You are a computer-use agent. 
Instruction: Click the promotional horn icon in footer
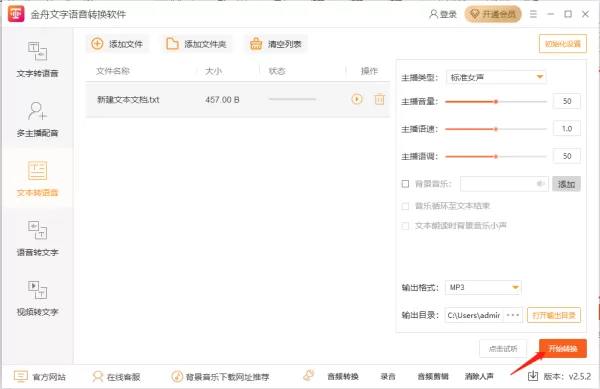[309, 376]
